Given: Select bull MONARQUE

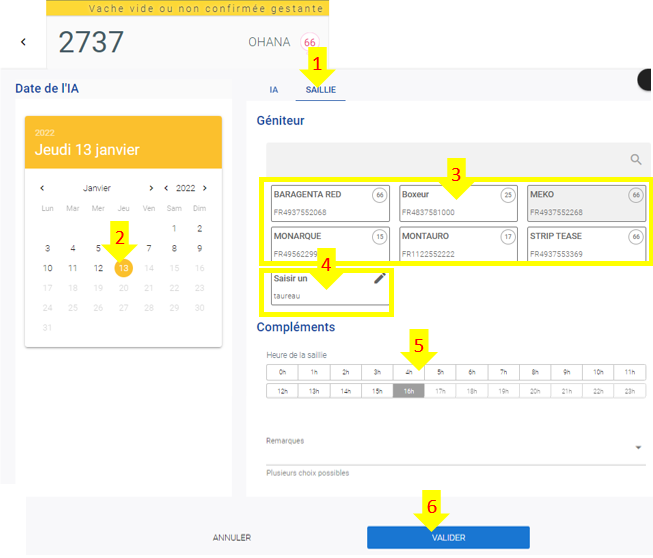Looking at the screenshot, I should [x=330, y=244].
